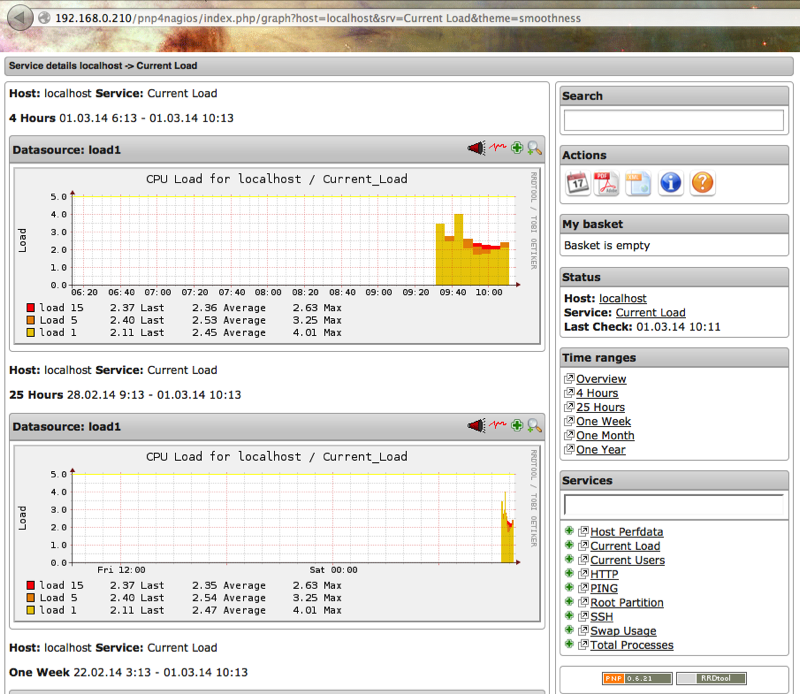This screenshot has height=694, width=800.
Task: Zoom the 25 Hours graph with magnifier icon
Action: click(x=535, y=426)
